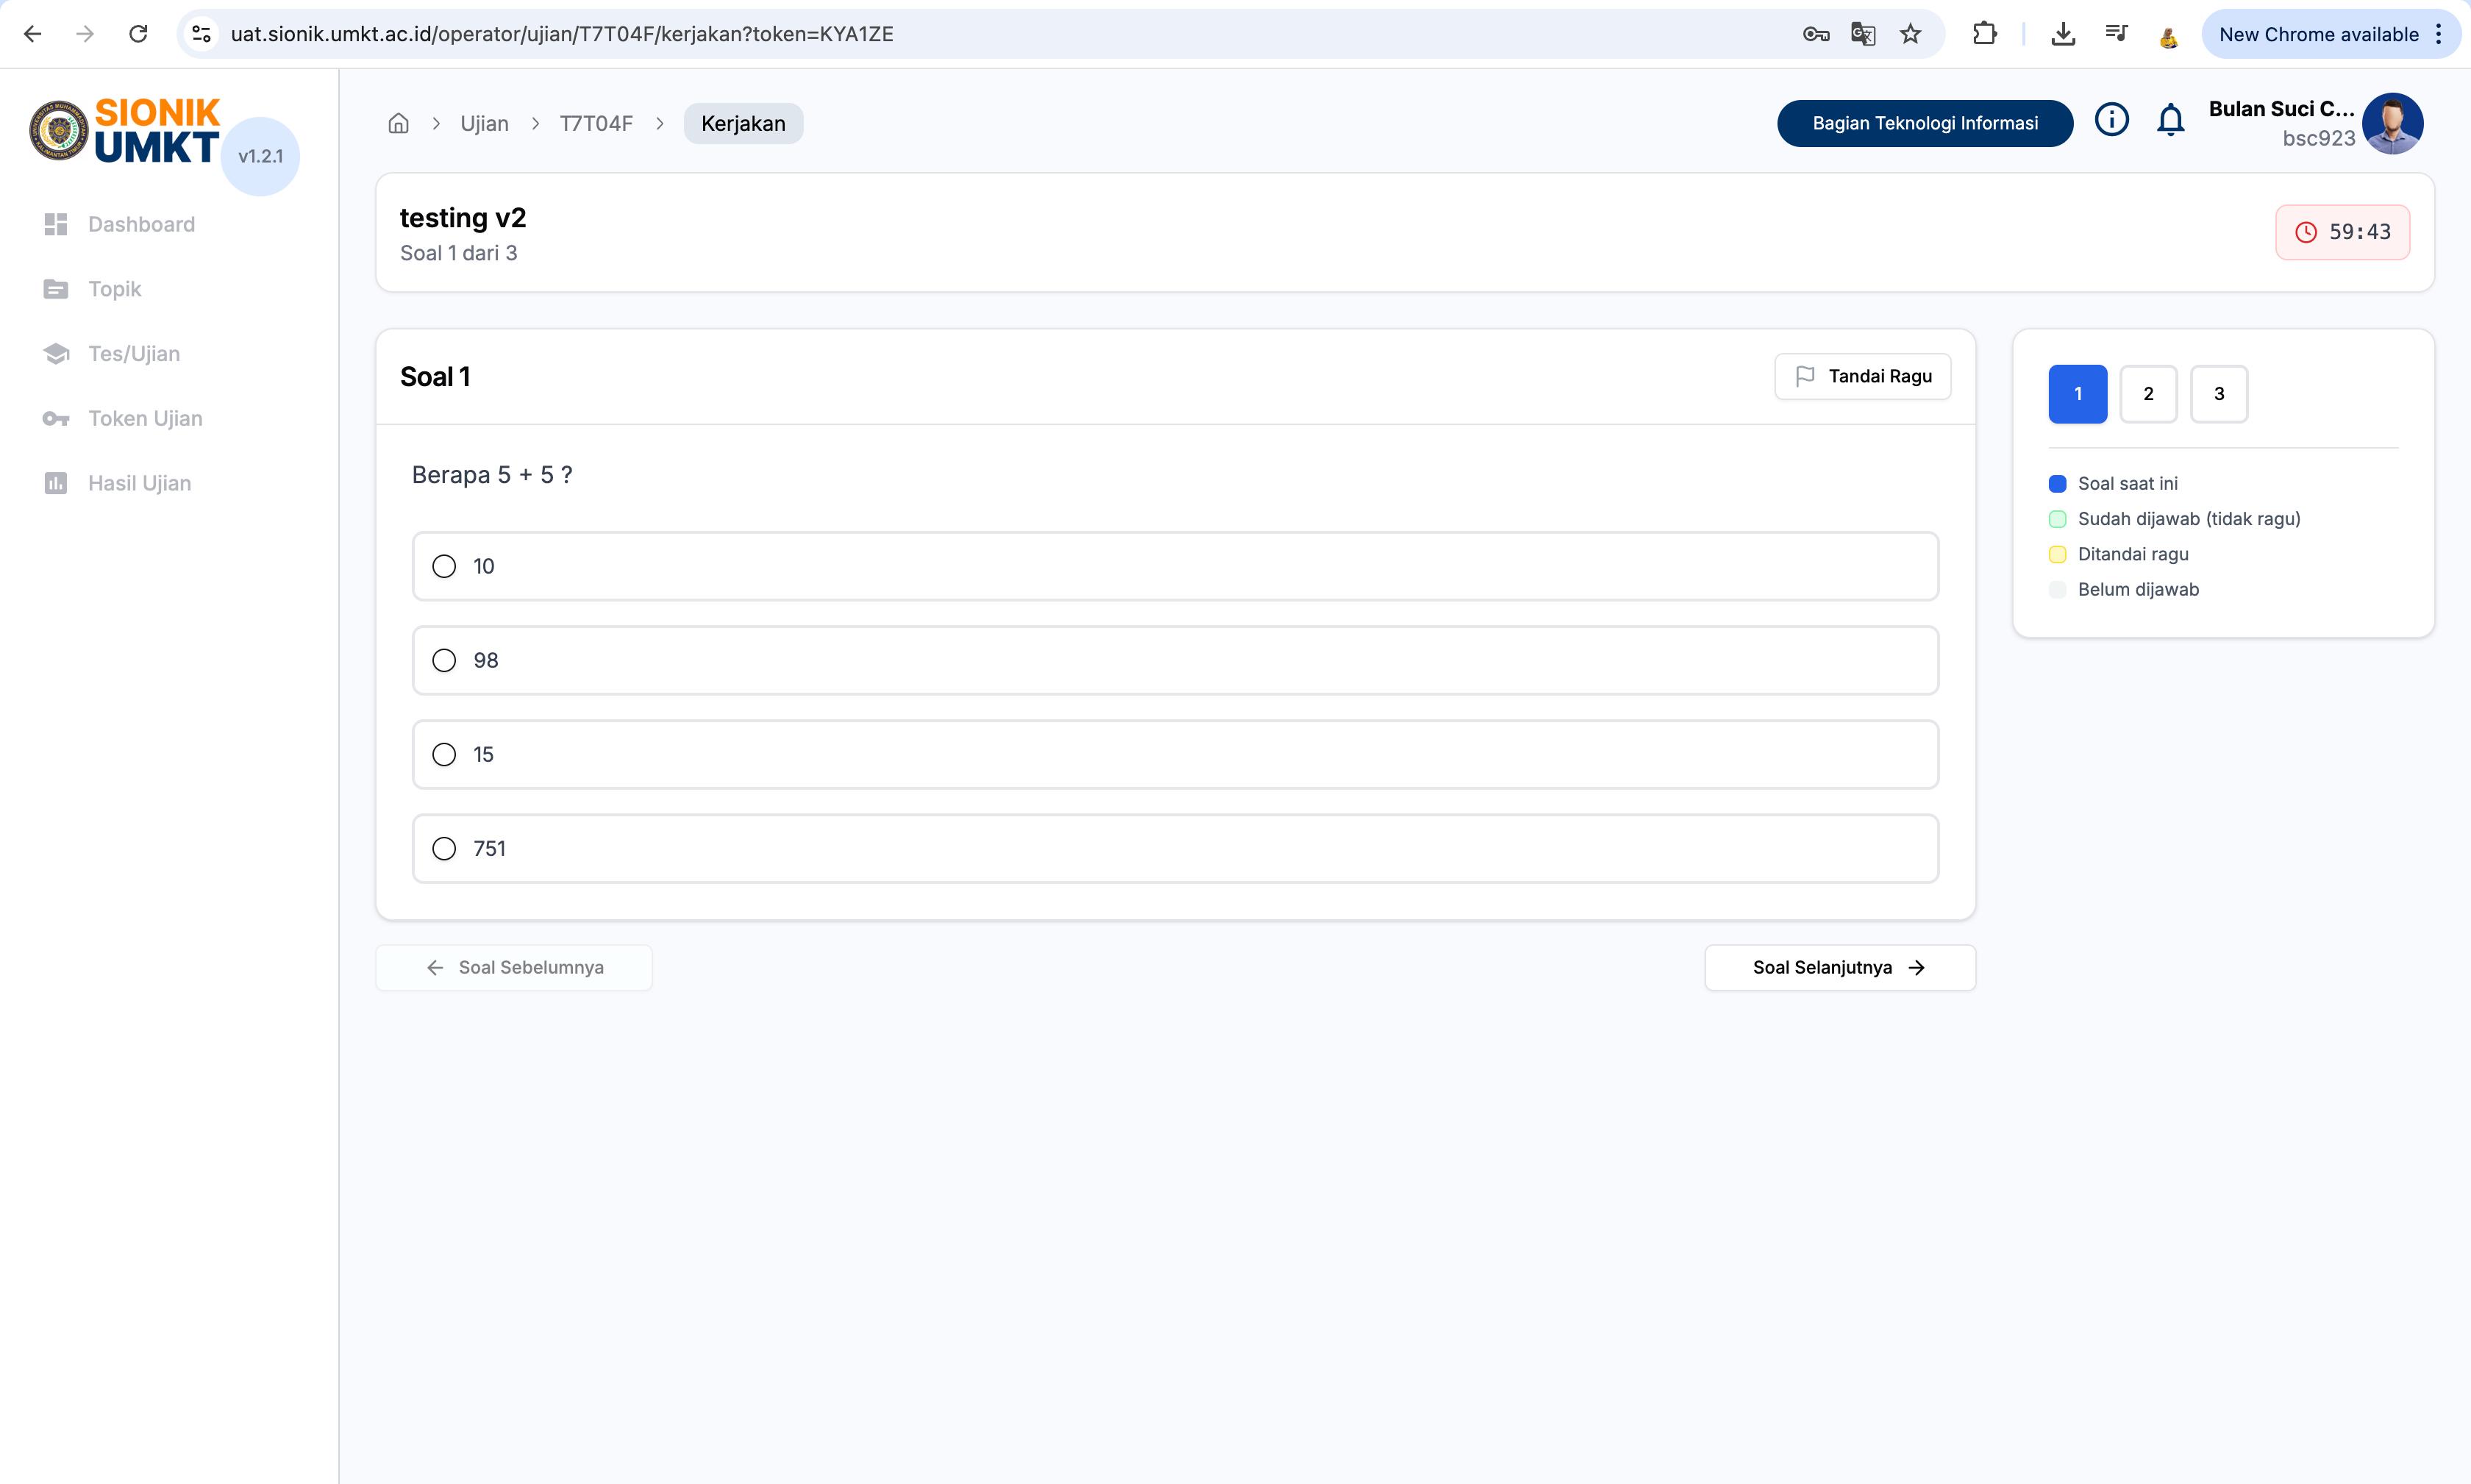The image size is (2471, 1484).
Task: Select answer option 10
Action: click(x=444, y=566)
